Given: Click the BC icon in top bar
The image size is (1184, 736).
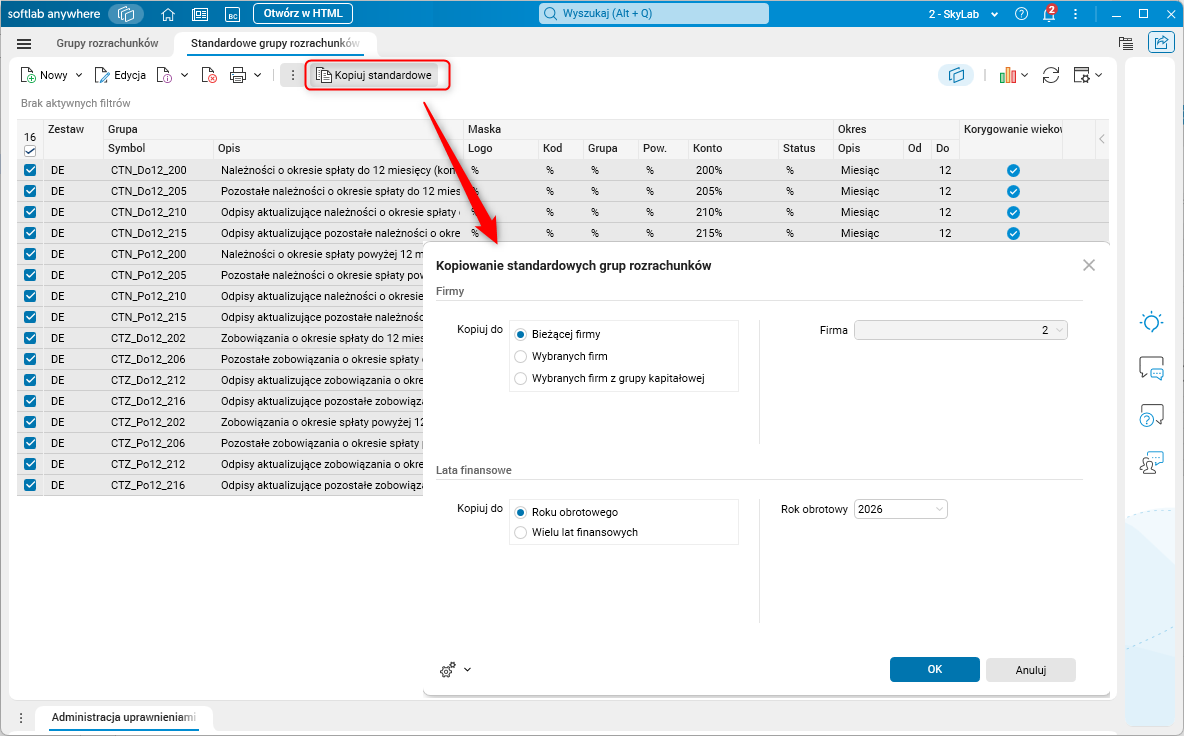Looking at the screenshot, I should (233, 14).
